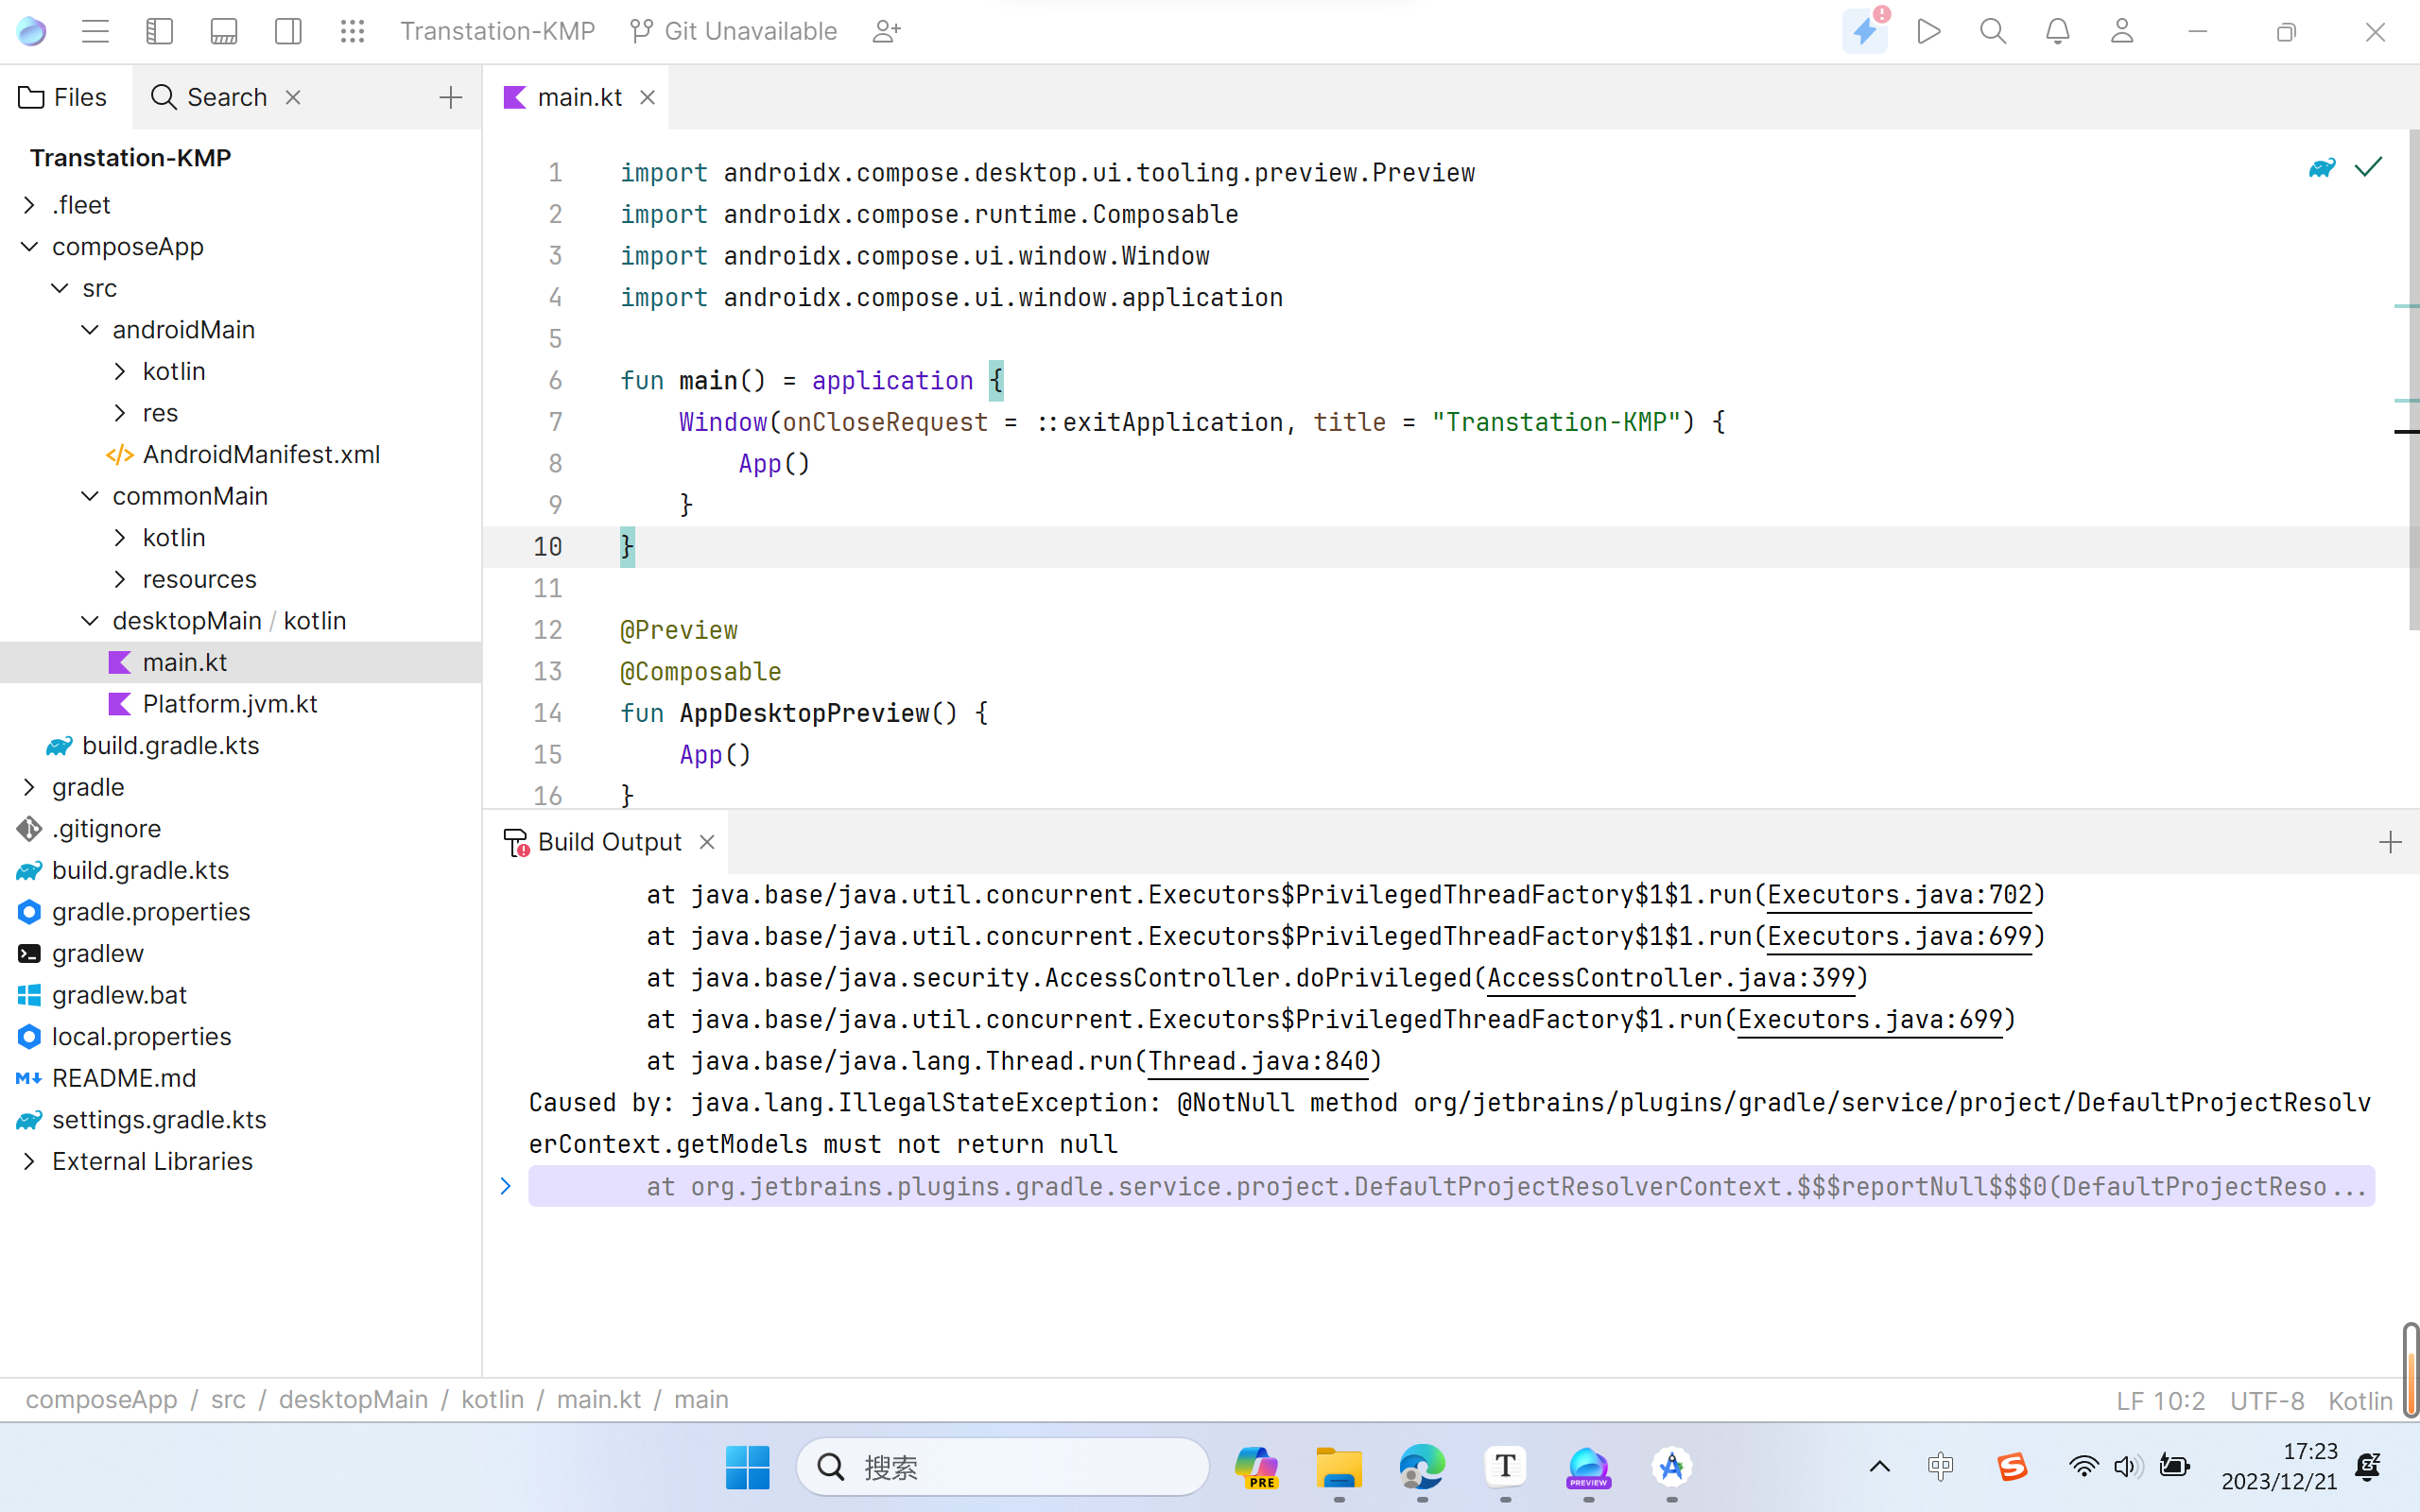
Task: Open the add collaborator icon
Action: pyautogui.click(x=887, y=31)
